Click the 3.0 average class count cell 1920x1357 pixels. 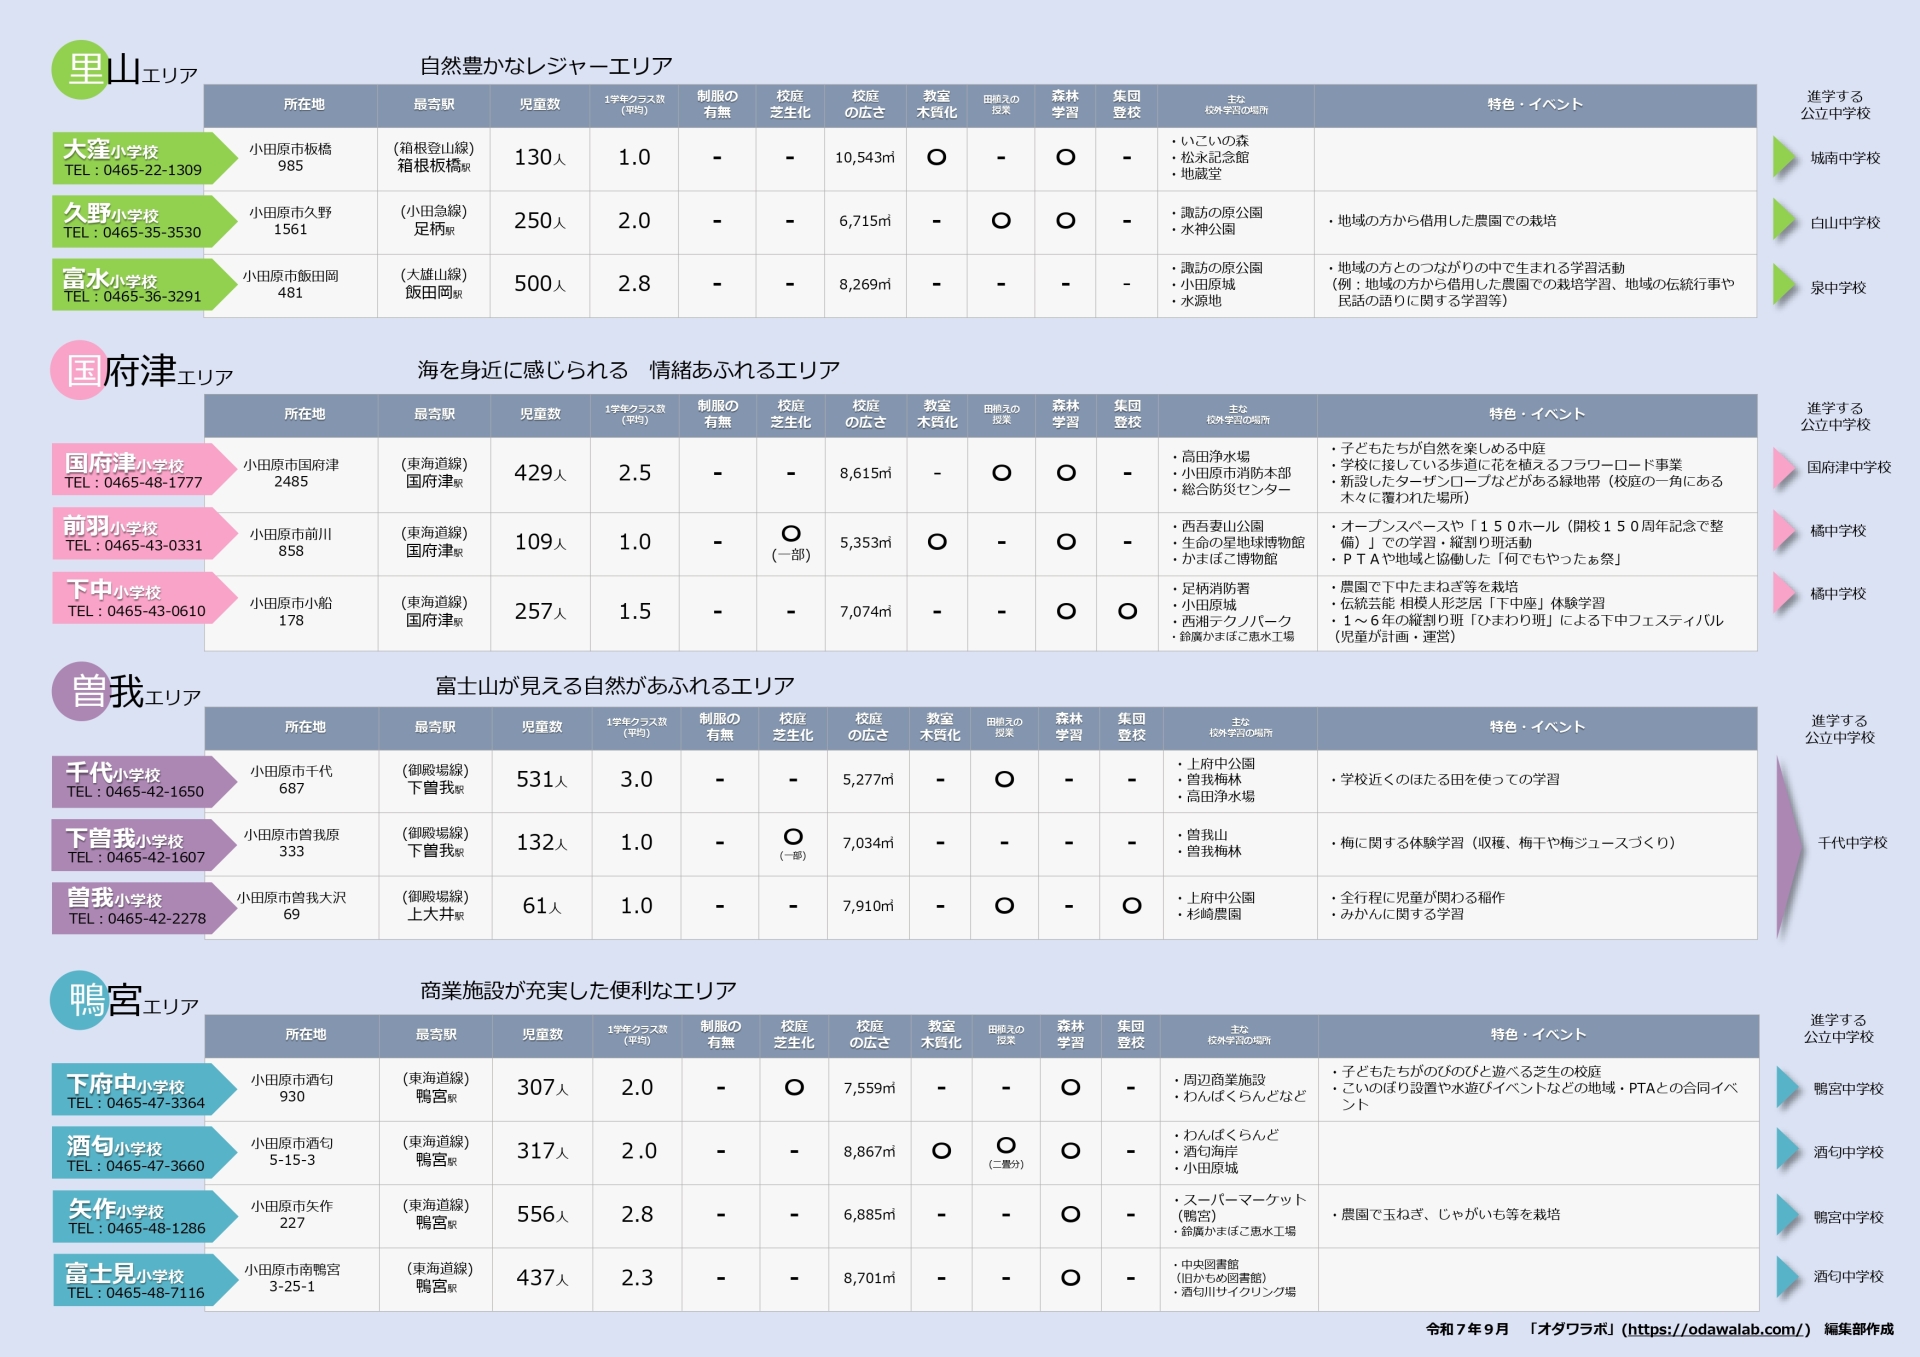[636, 780]
